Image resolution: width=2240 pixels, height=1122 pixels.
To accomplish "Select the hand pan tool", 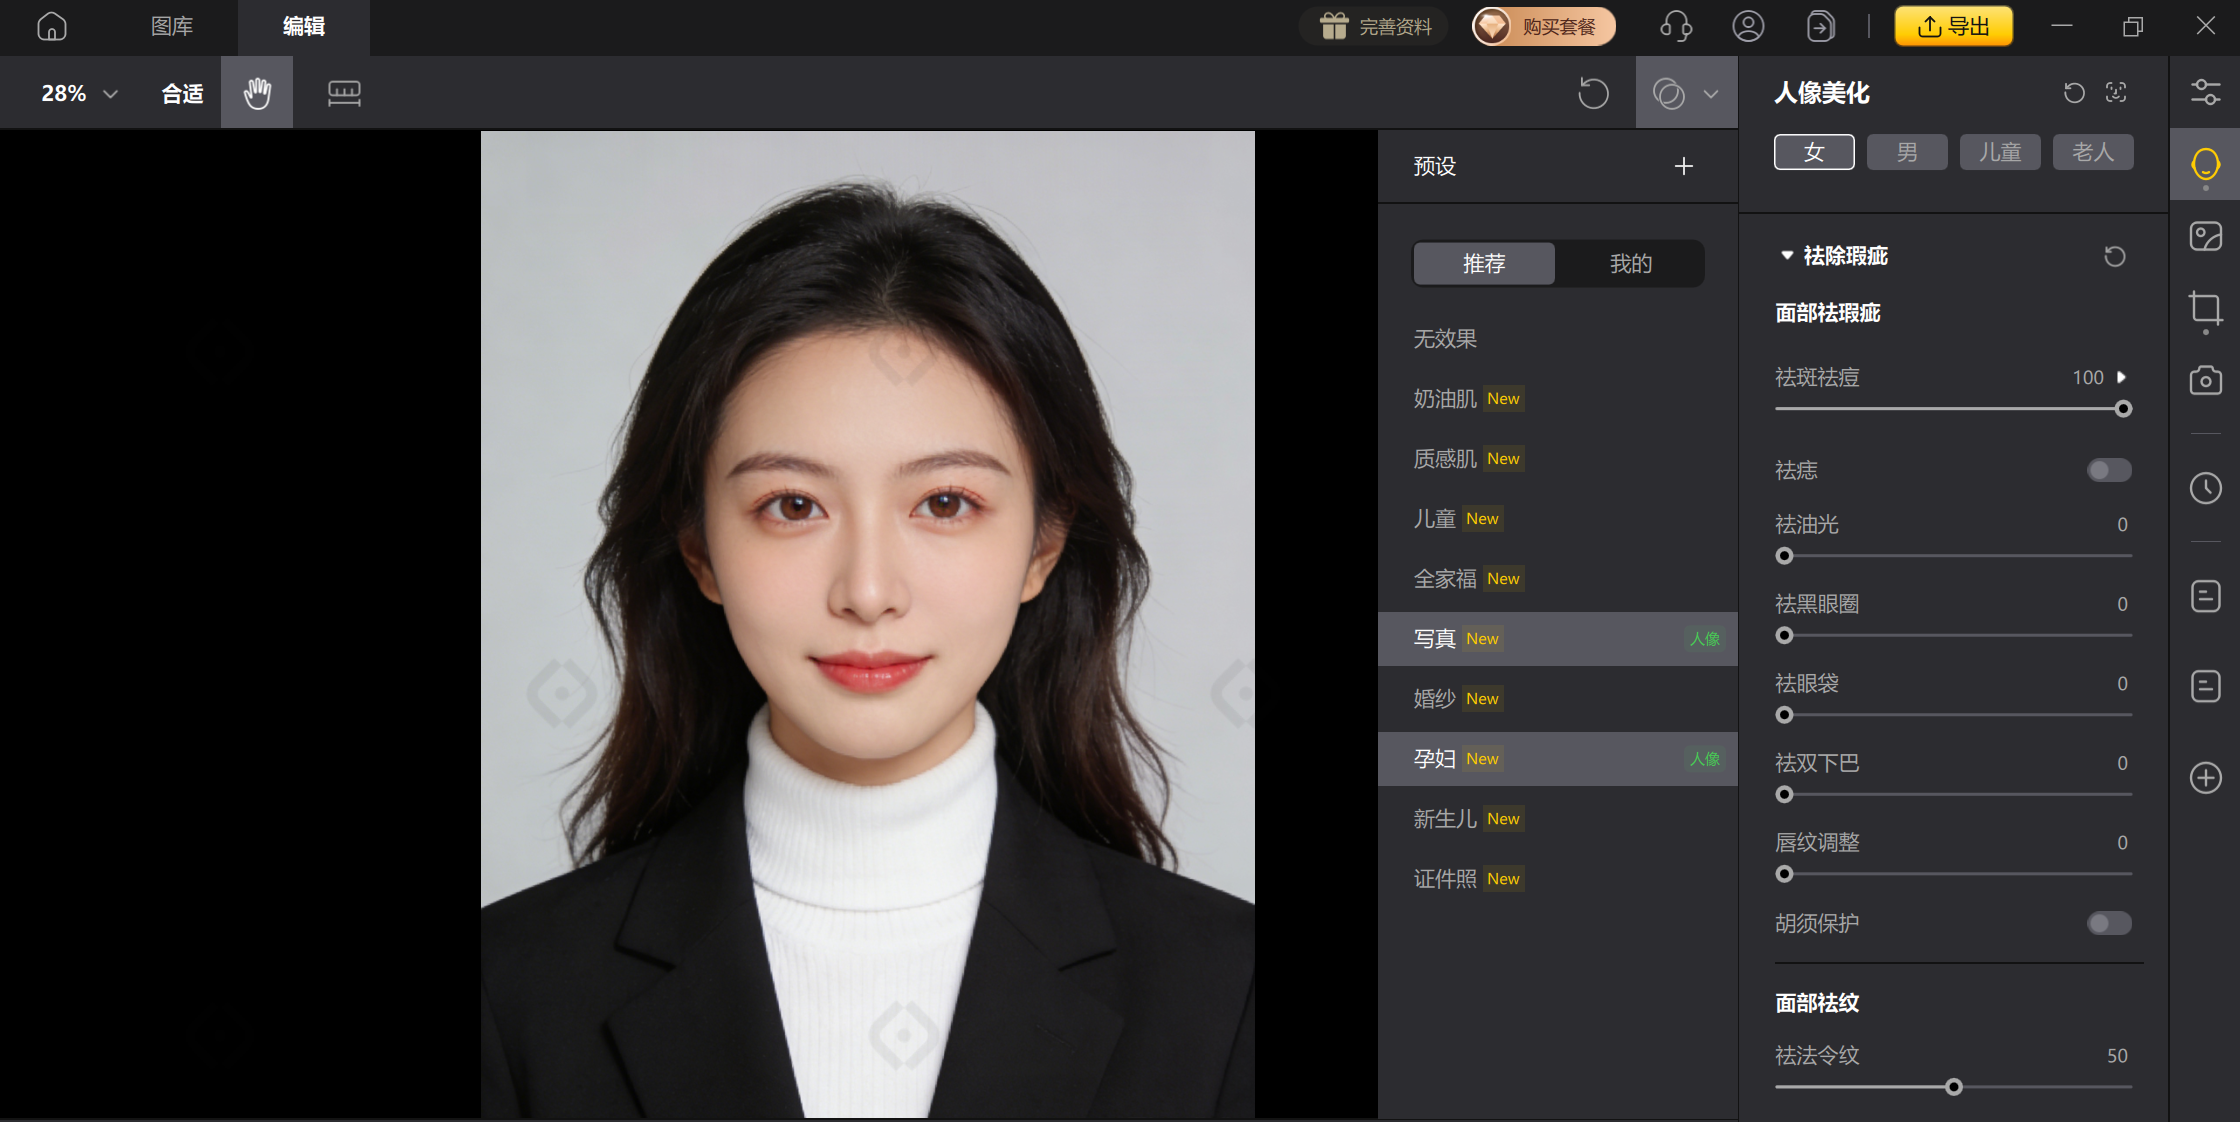I will (257, 93).
